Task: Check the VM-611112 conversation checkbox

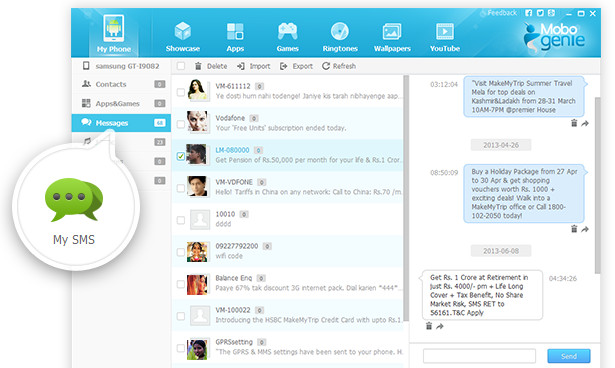Action: 181,92
